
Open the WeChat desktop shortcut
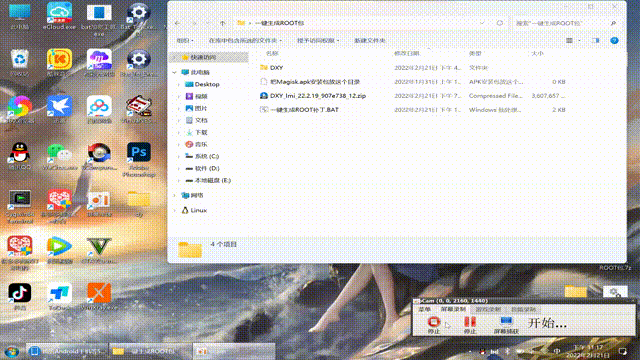click(59, 156)
